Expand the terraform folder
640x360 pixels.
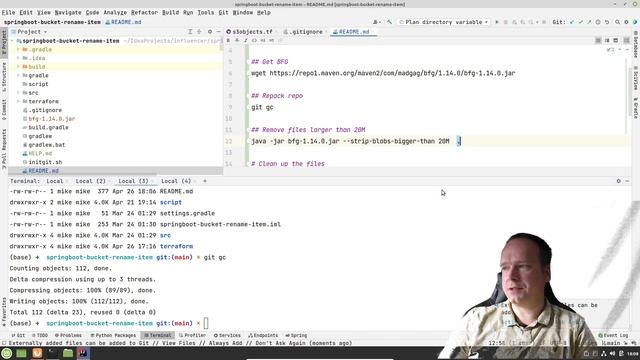18,101
